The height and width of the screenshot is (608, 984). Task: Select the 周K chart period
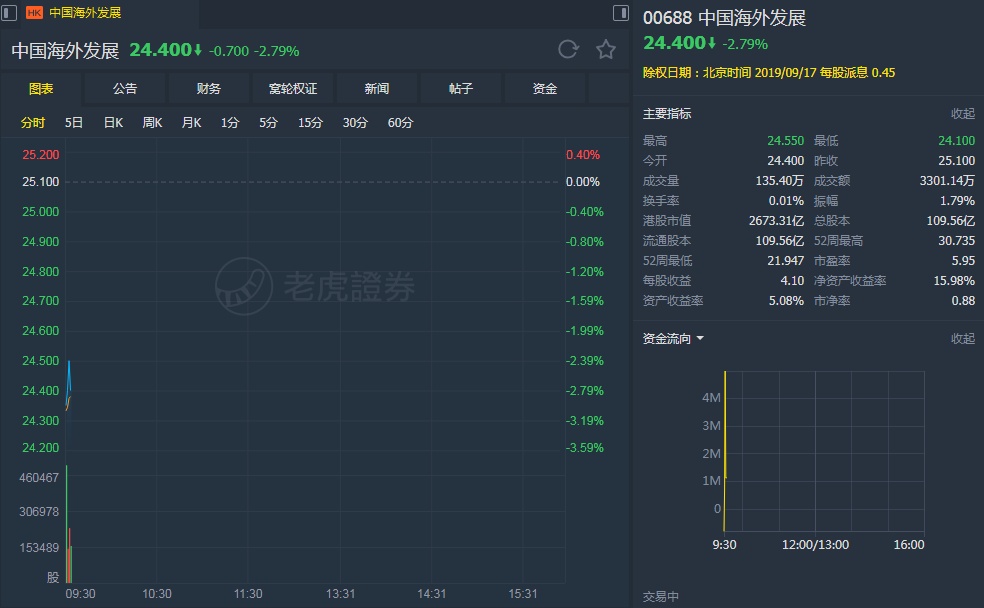point(152,122)
